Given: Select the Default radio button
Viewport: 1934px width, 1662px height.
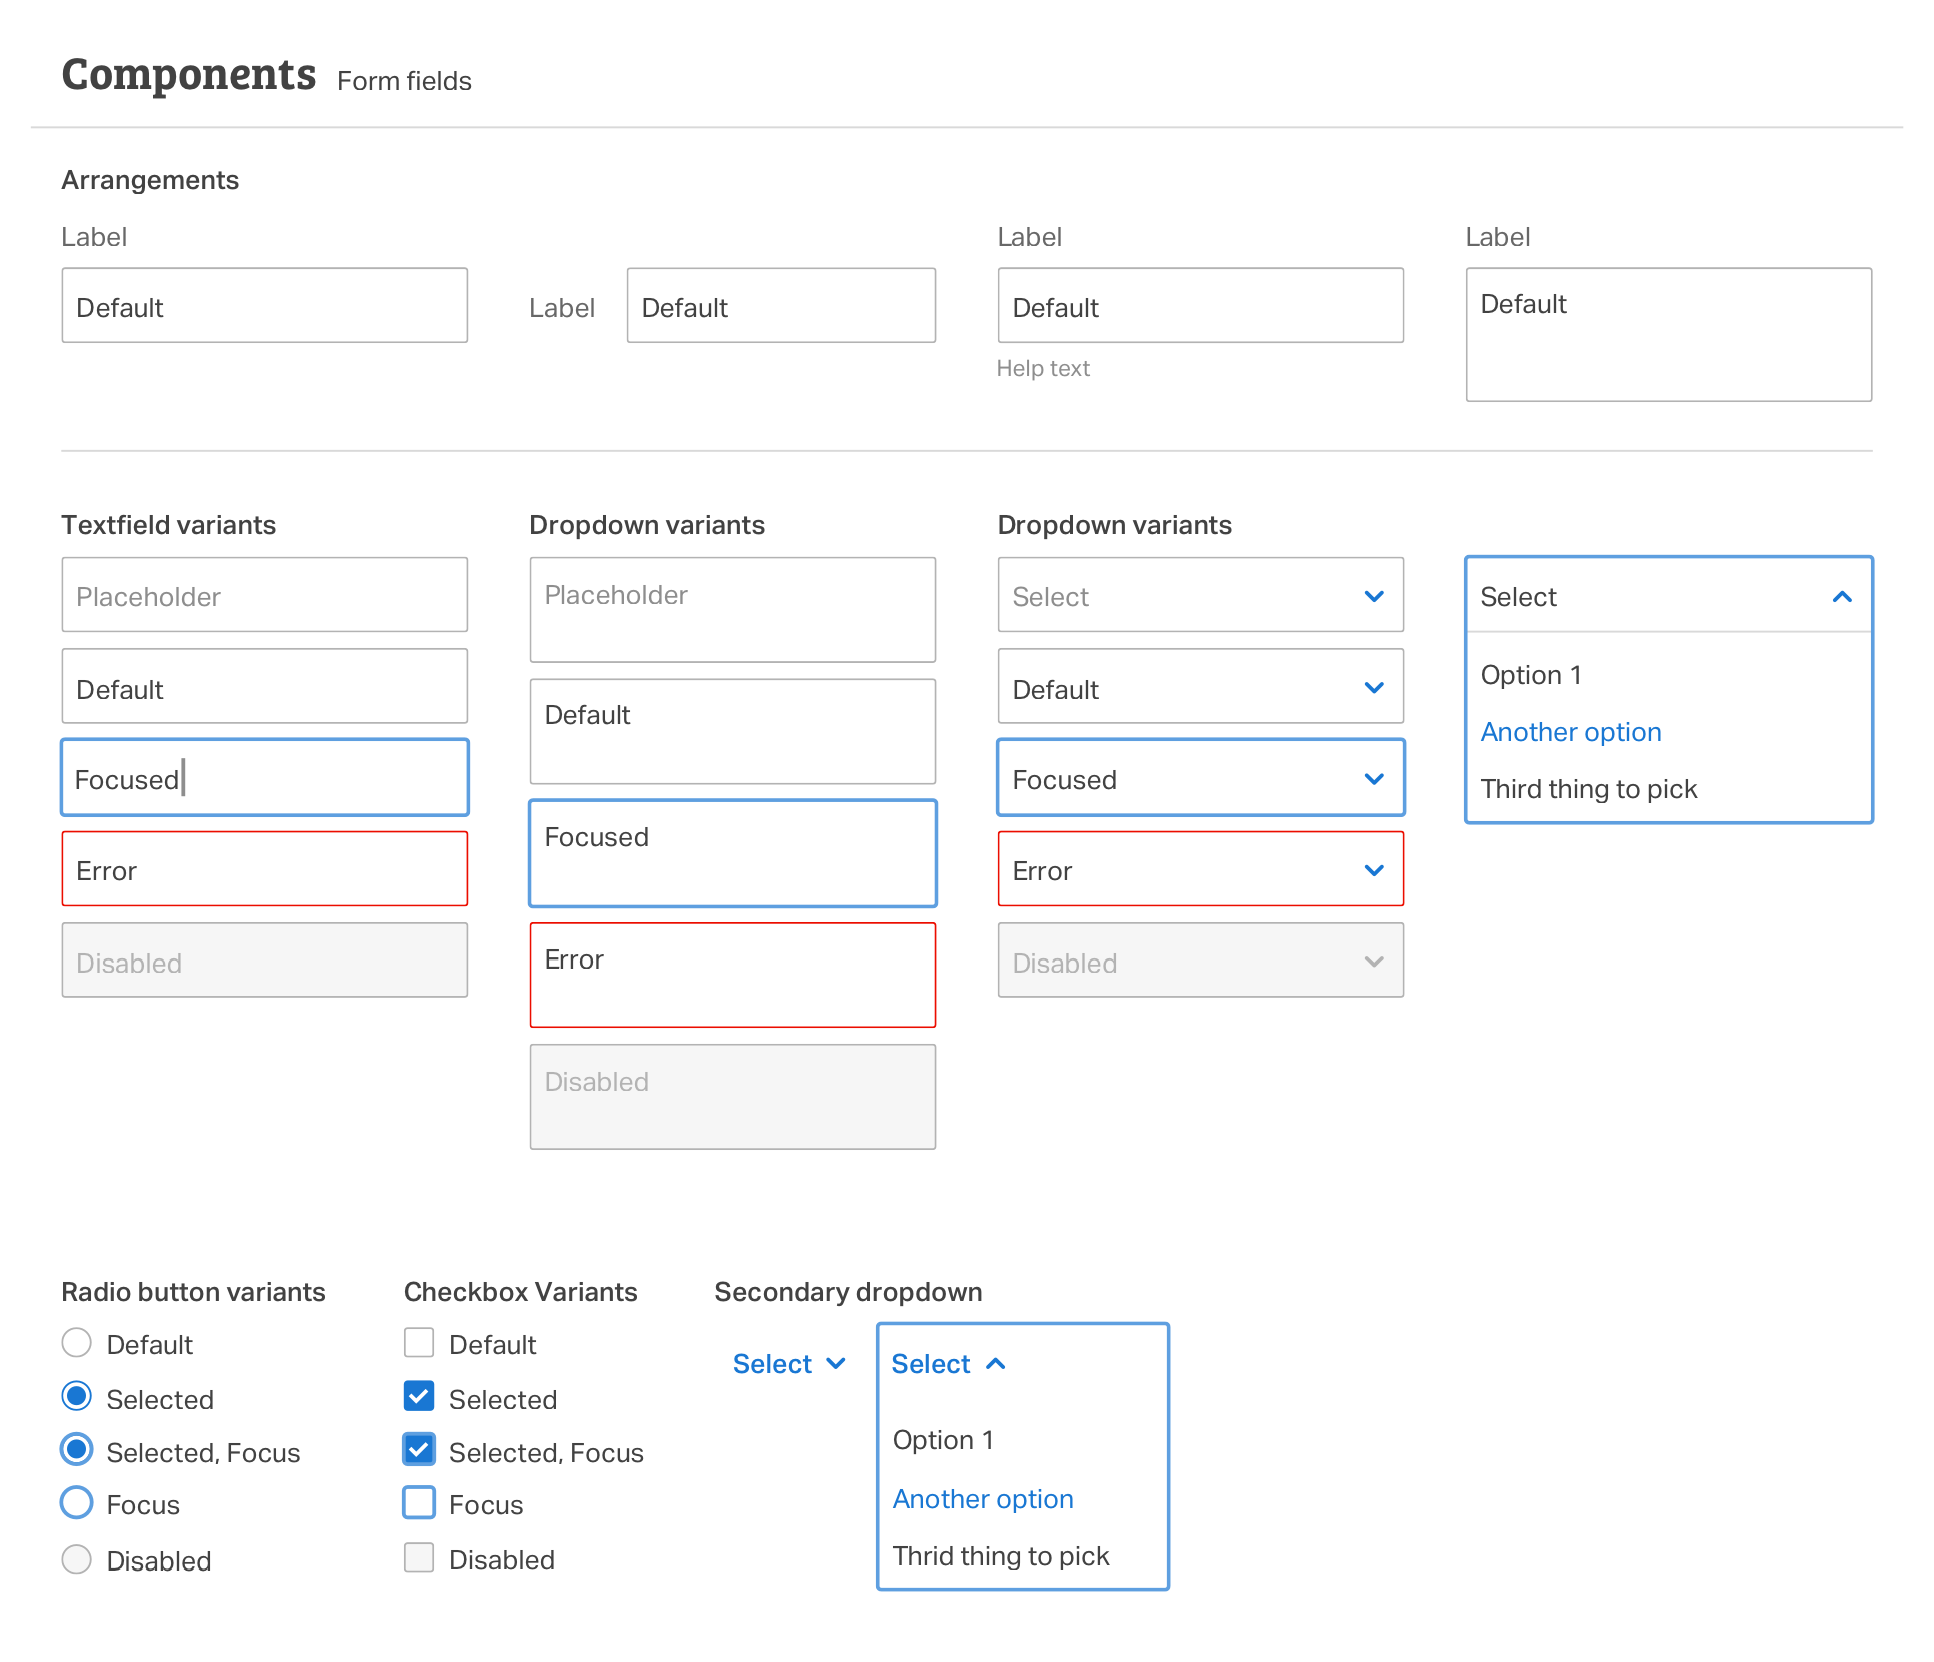Looking at the screenshot, I should (77, 1343).
